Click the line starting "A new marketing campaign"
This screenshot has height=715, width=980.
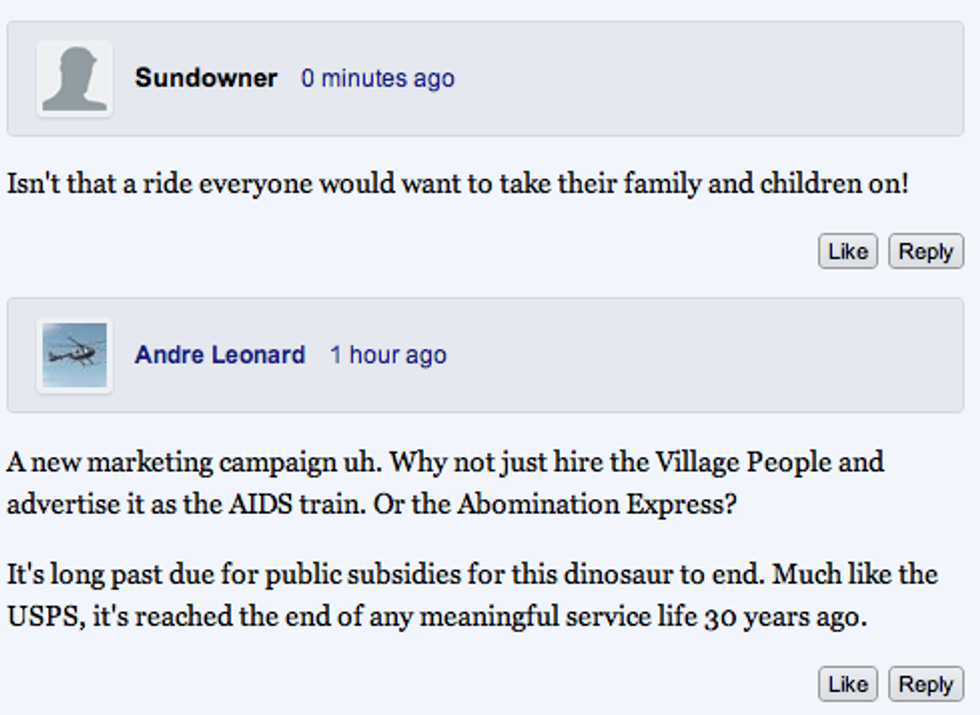pyautogui.click(x=445, y=463)
